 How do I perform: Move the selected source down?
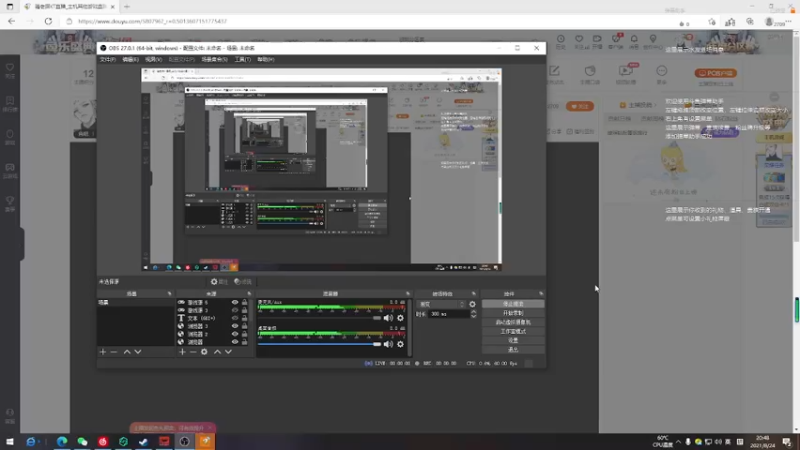[x=228, y=352]
